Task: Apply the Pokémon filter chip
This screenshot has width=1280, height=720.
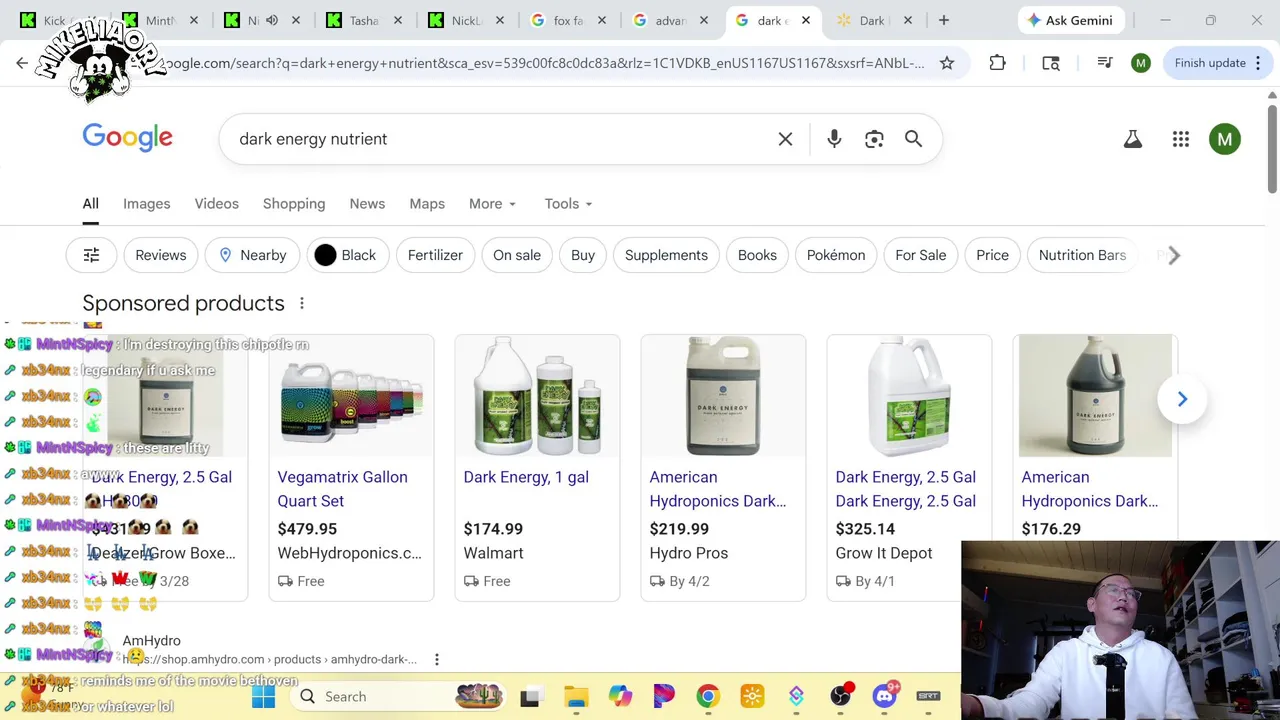Action: point(836,255)
